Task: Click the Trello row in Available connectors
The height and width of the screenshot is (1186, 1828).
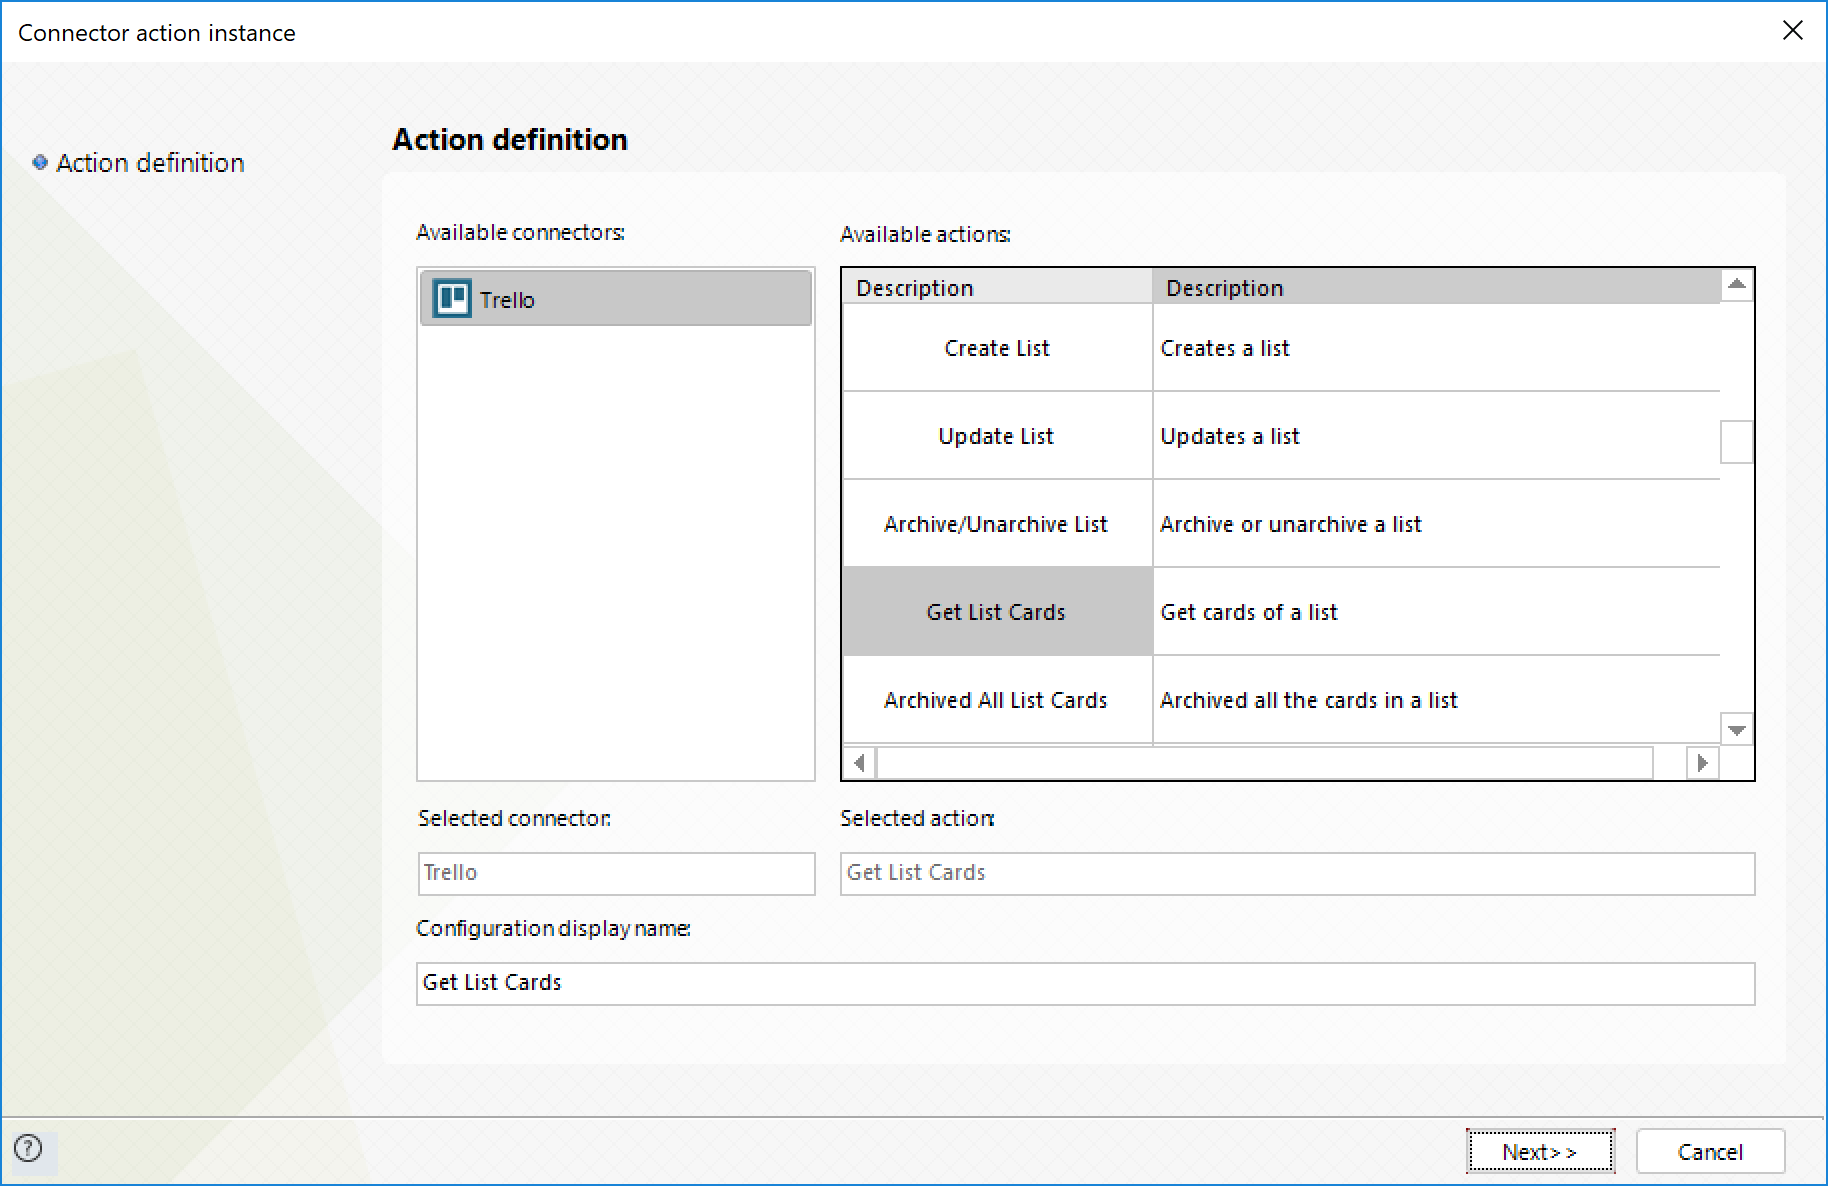Action: click(x=616, y=298)
